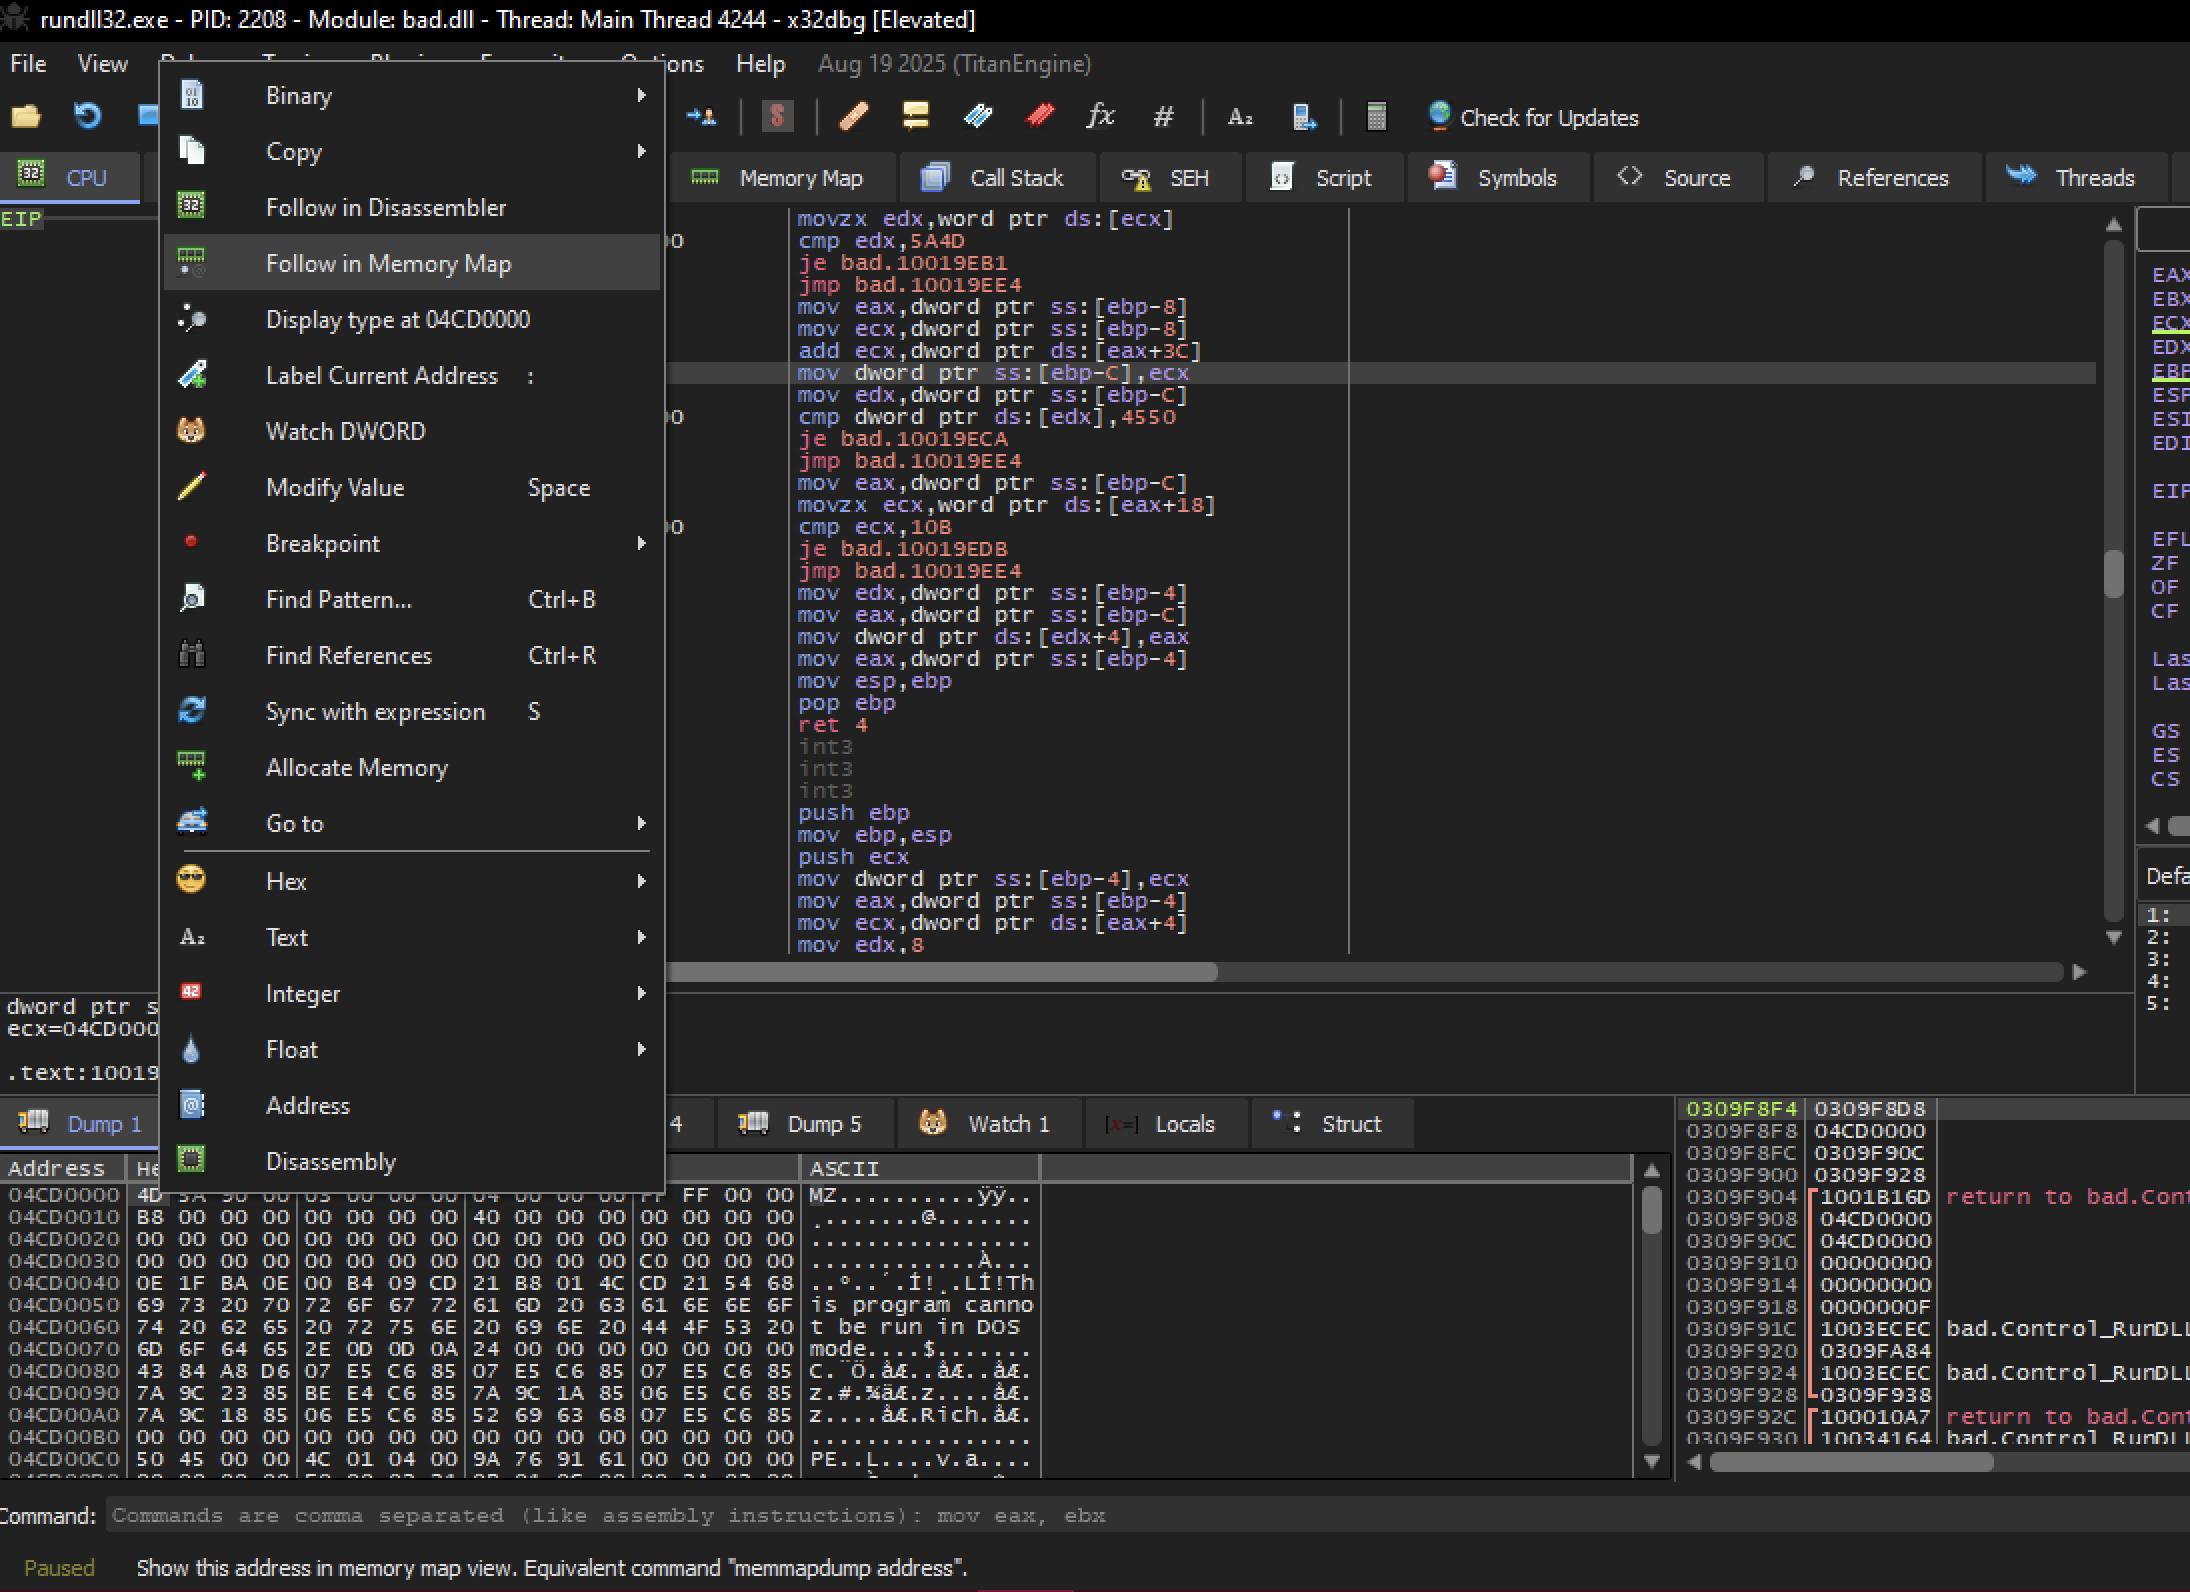Click the disassembly vertical scrollbar thumb
Viewport: 2190px width, 1592px height.
[x=2113, y=574]
